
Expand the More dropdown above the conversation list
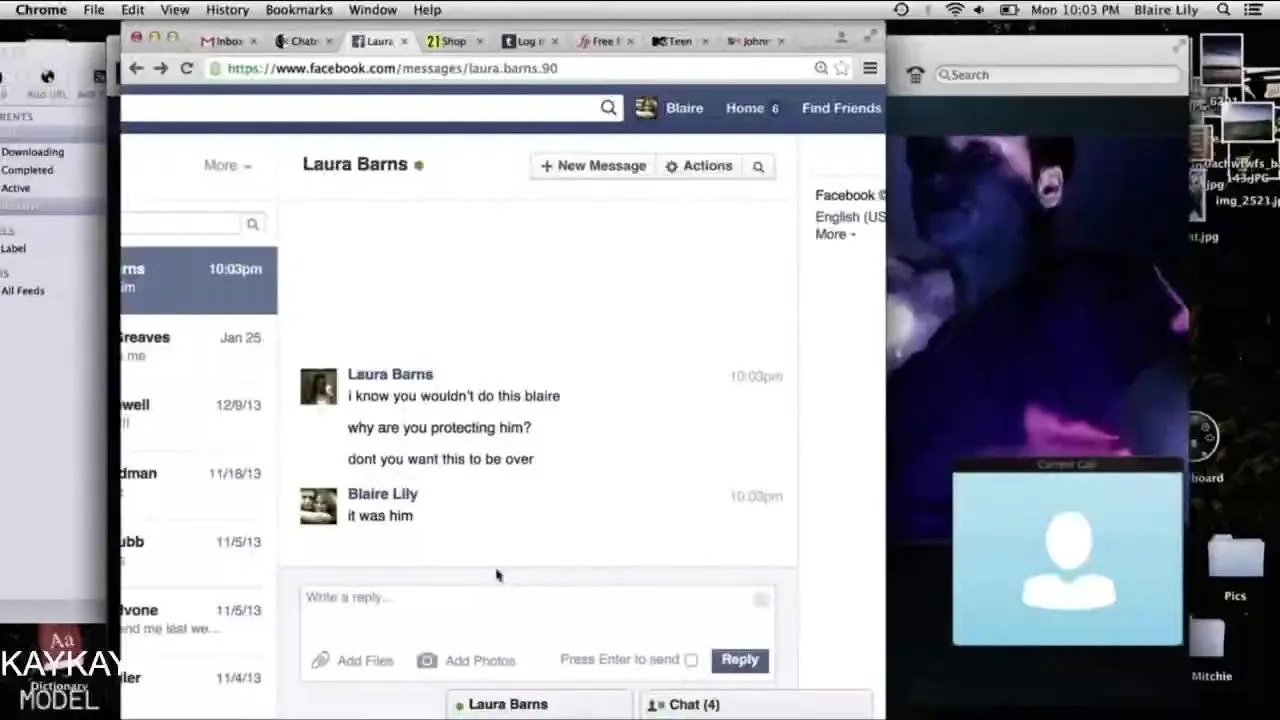point(228,166)
